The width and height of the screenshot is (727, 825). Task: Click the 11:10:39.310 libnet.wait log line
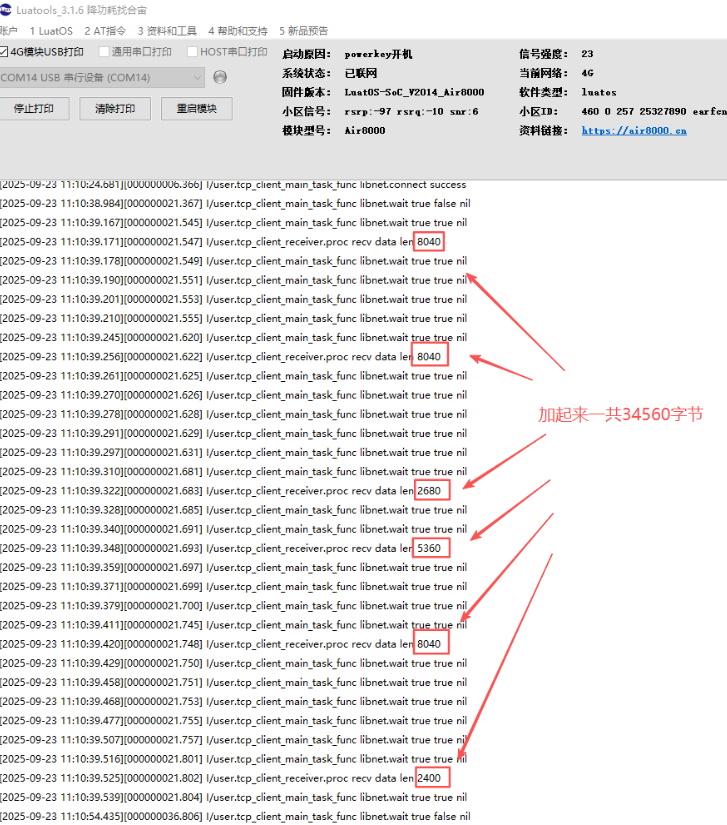234,472
